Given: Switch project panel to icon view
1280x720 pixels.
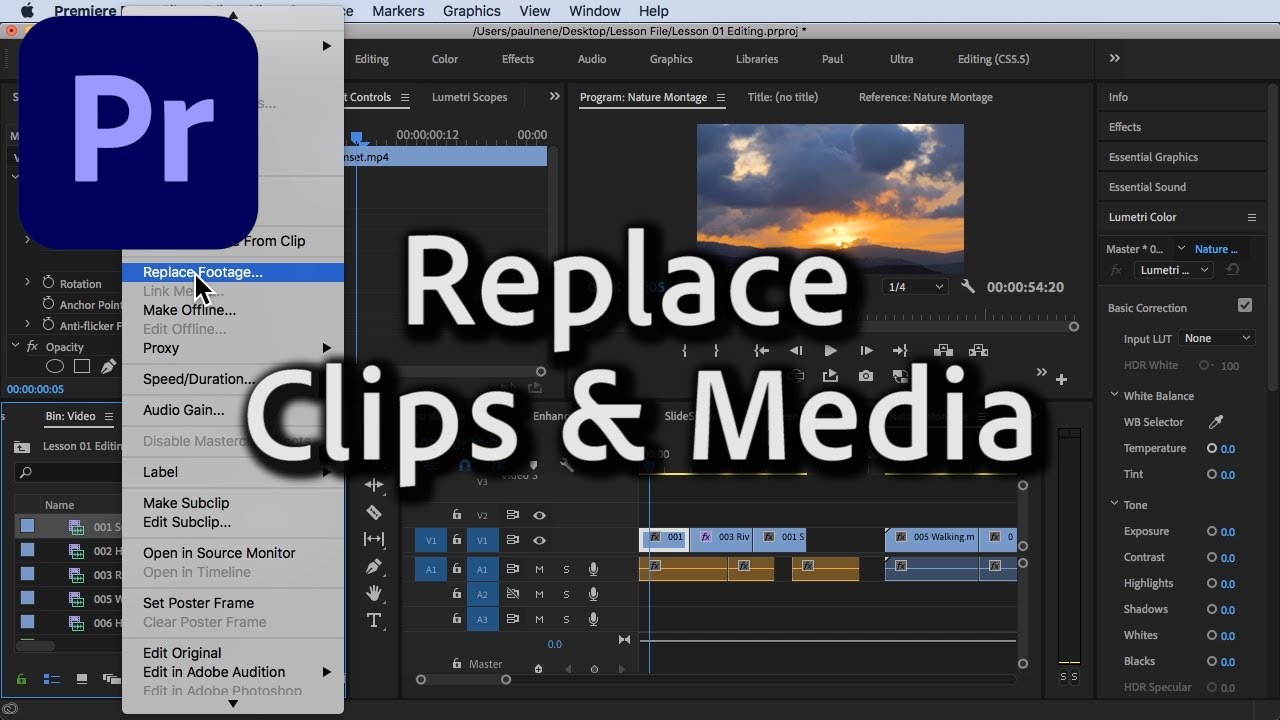Looking at the screenshot, I should pyautogui.click(x=82, y=679).
